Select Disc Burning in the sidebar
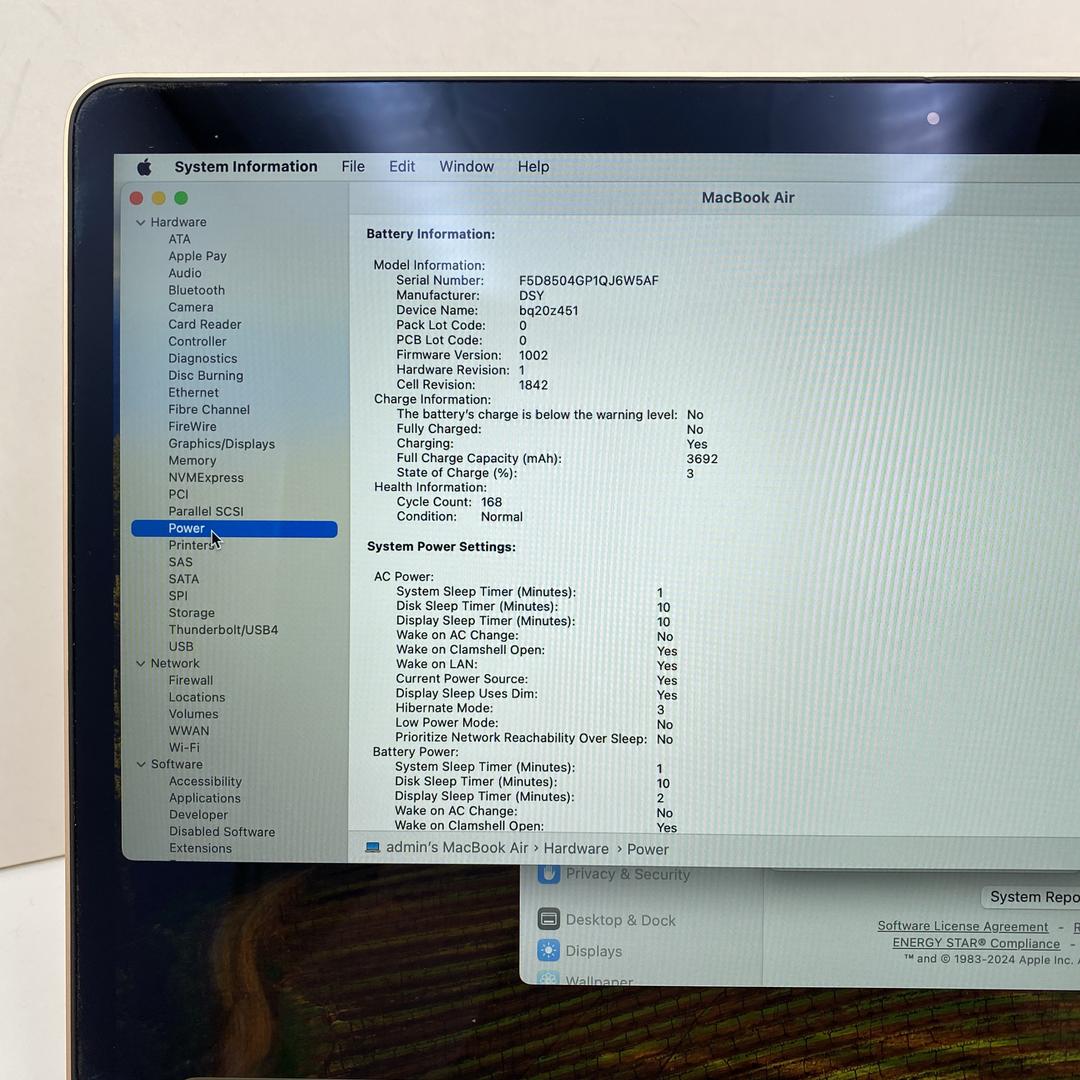The width and height of the screenshot is (1080, 1080). (x=205, y=375)
